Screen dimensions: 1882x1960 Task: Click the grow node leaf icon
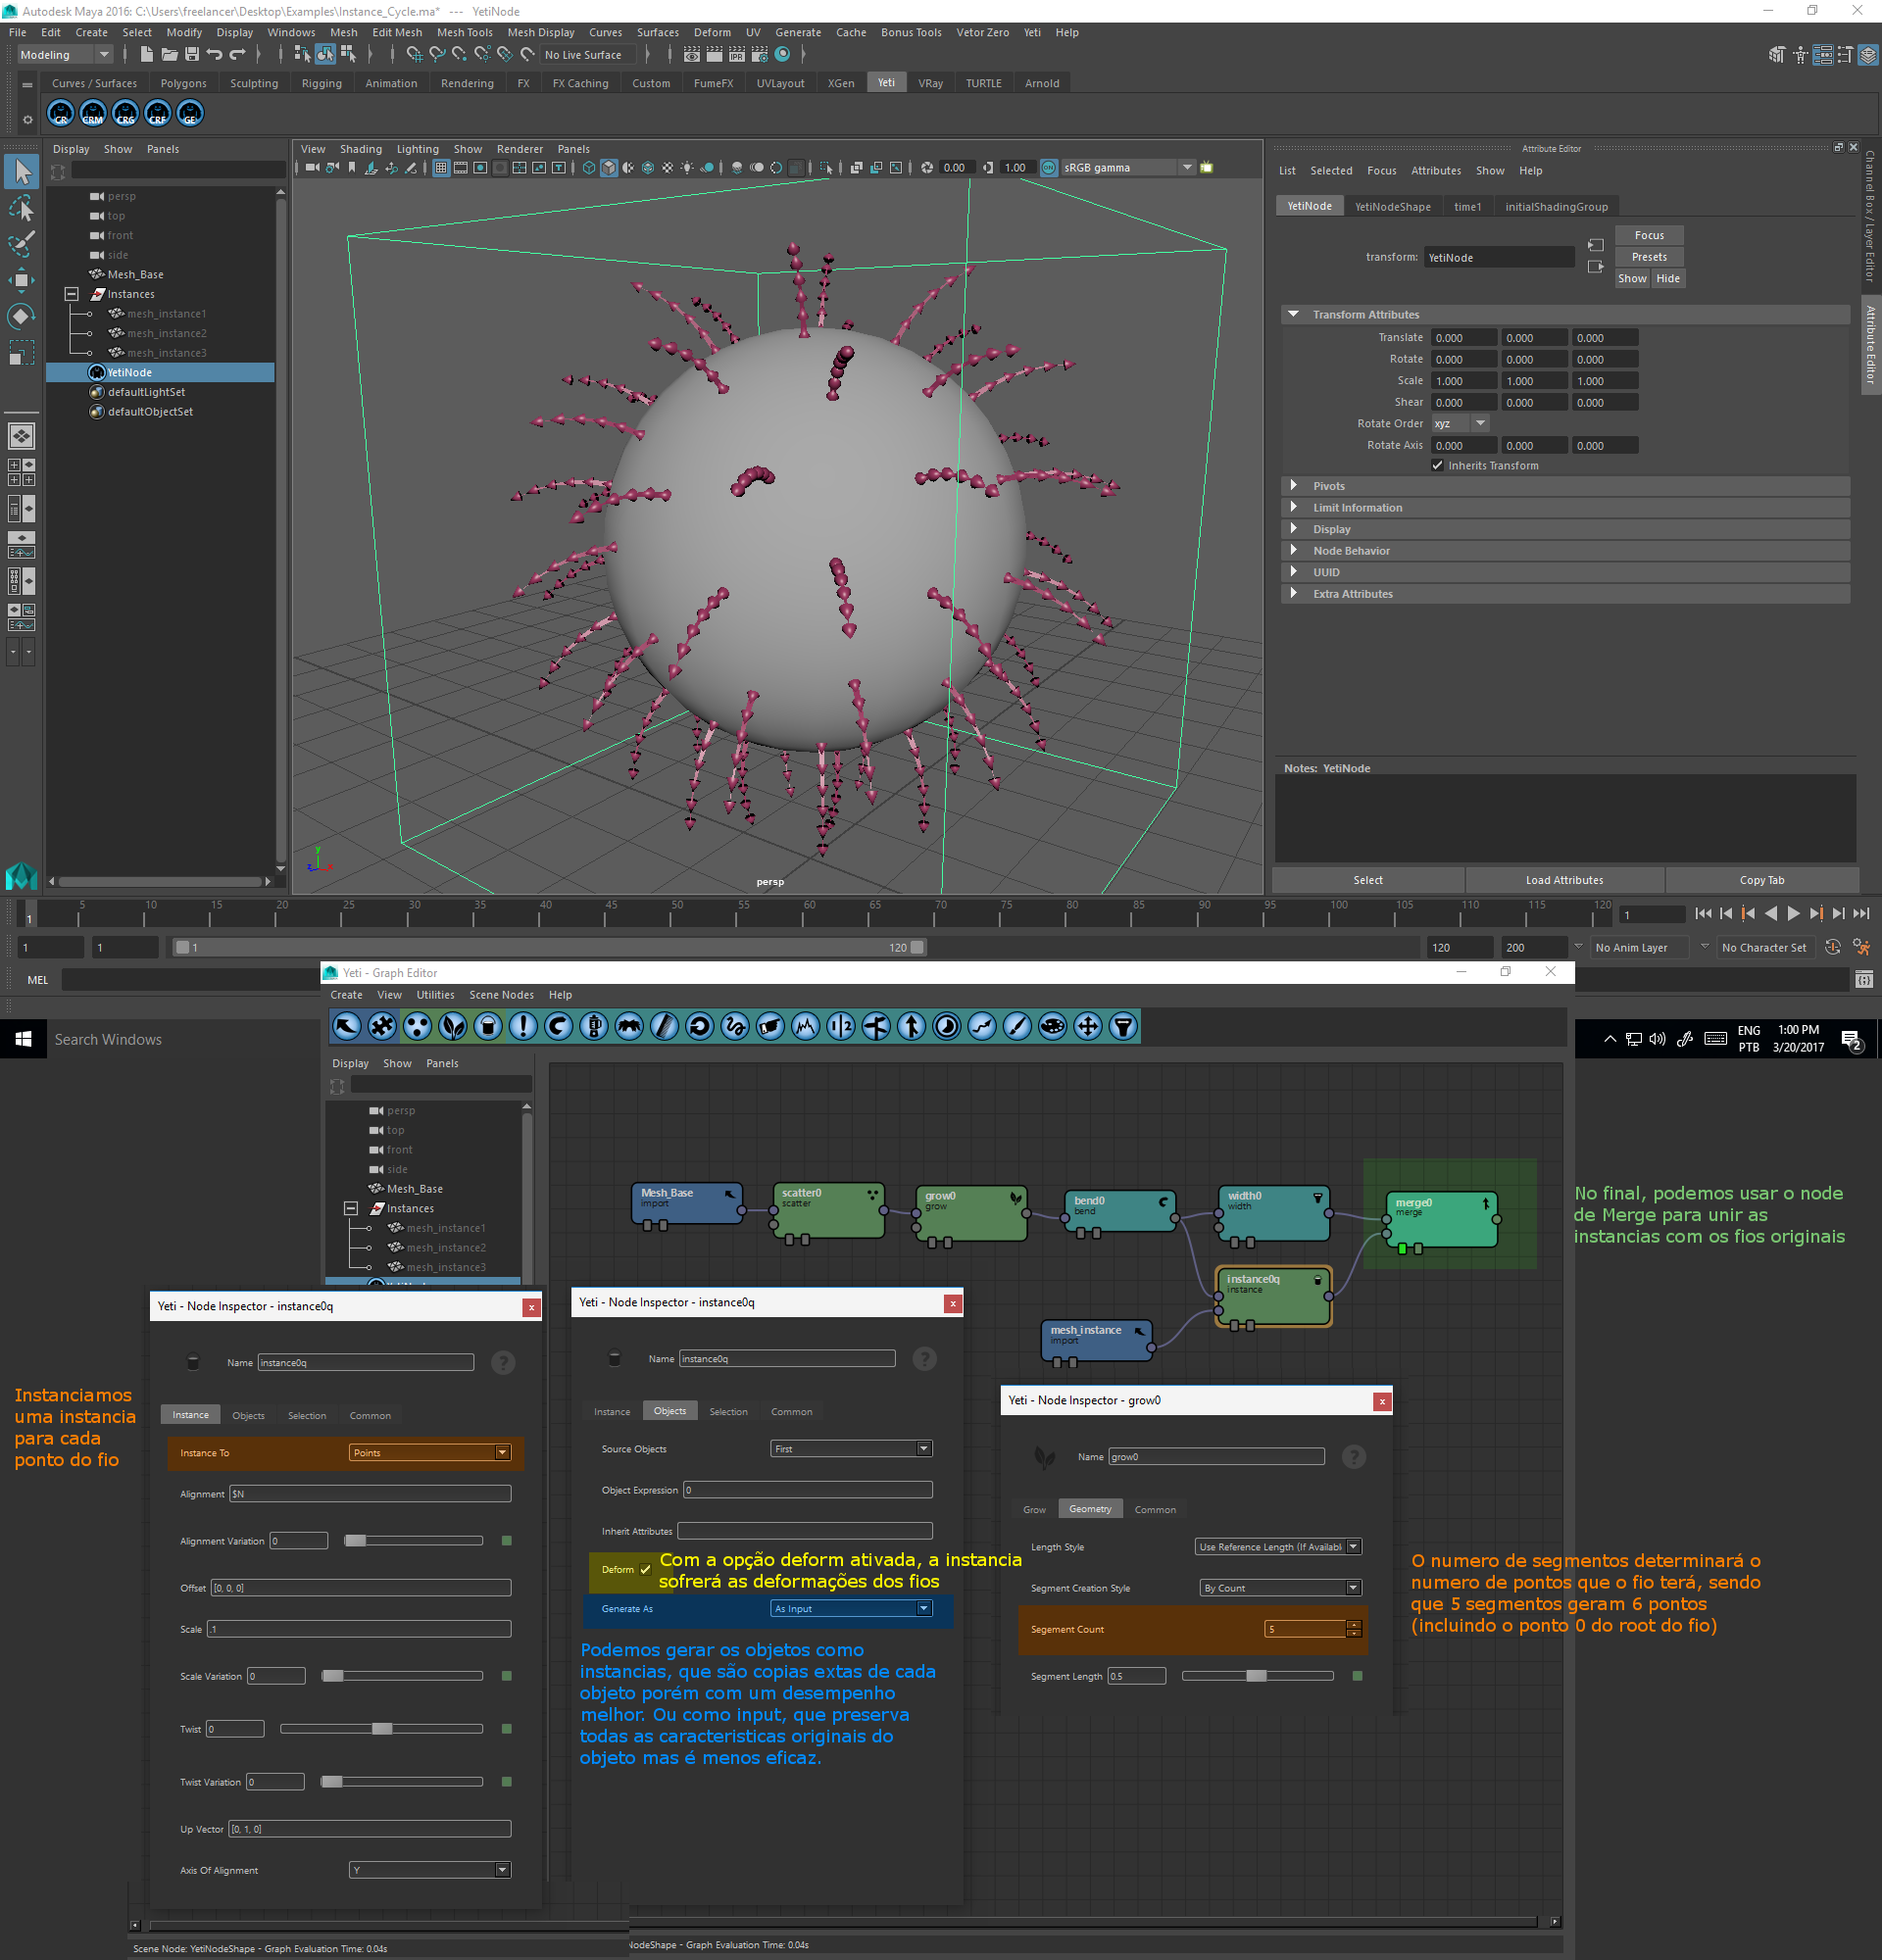[453, 1026]
